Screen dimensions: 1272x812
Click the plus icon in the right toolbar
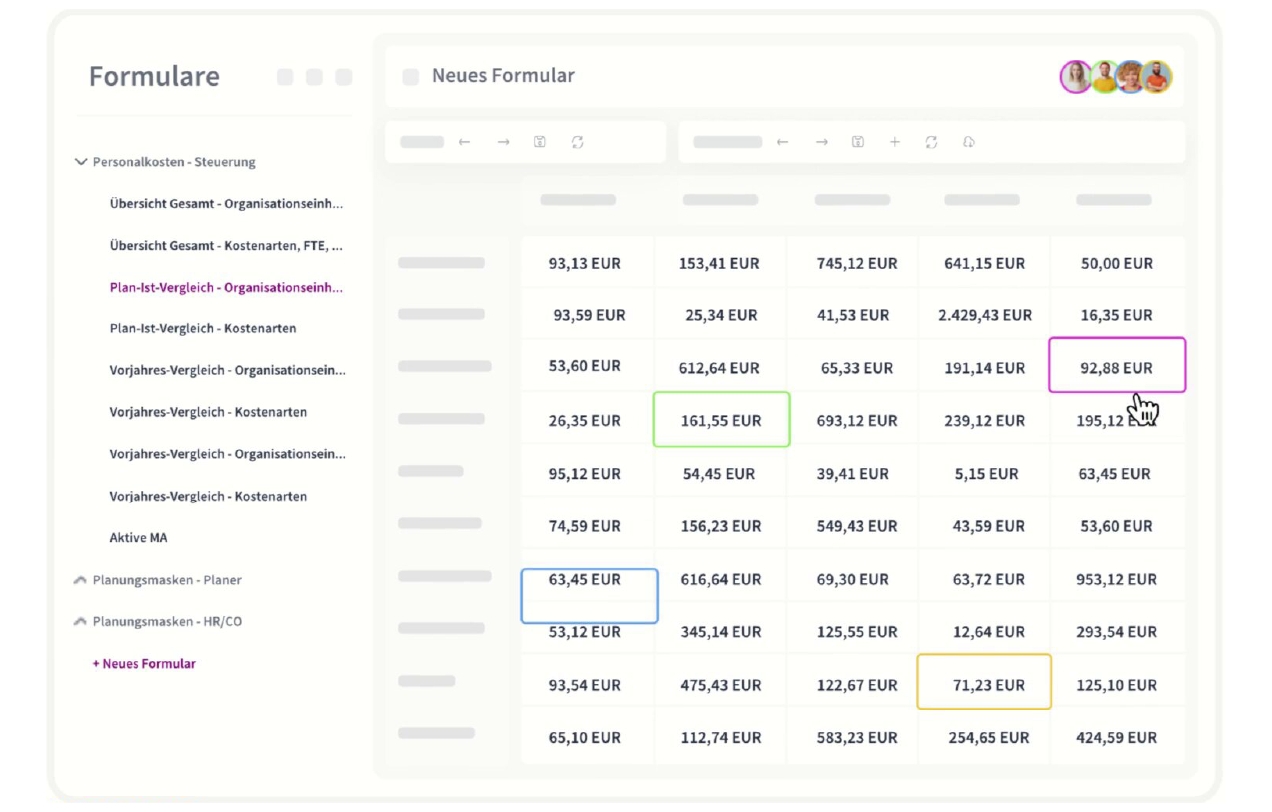coord(895,142)
